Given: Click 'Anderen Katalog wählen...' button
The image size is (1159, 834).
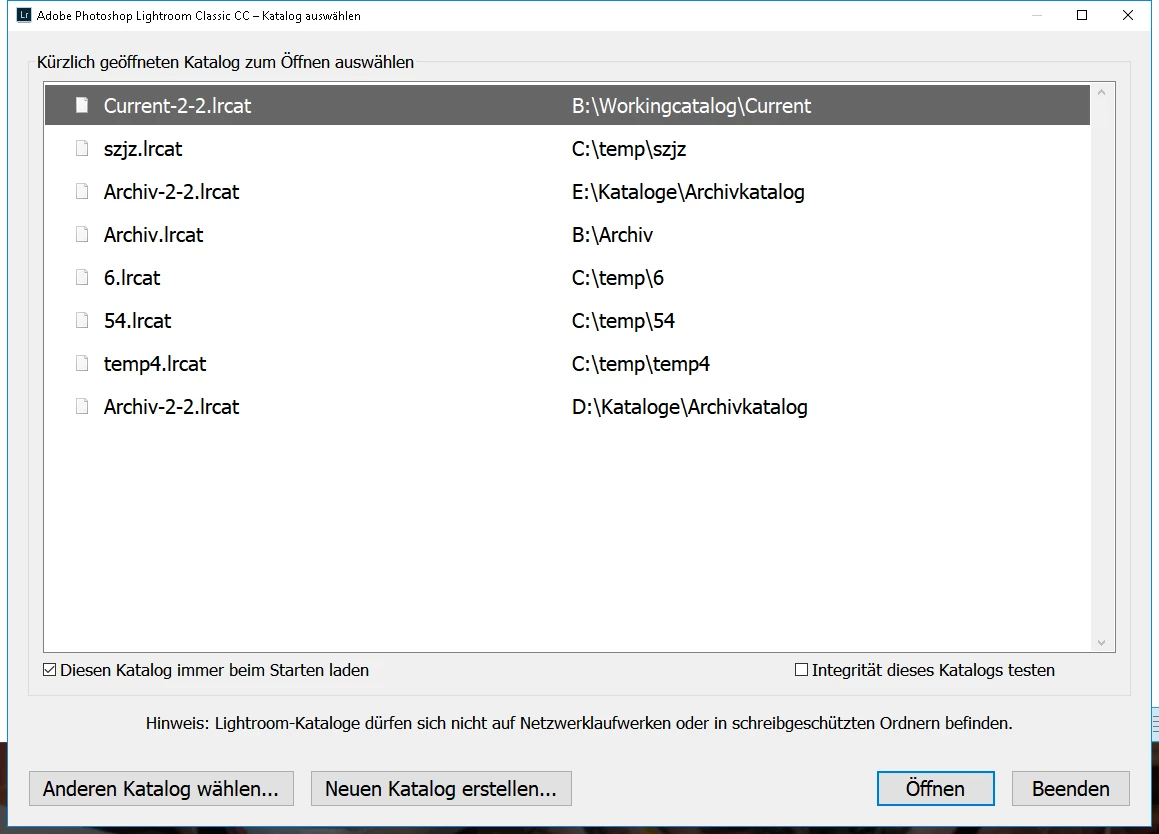Looking at the screenshot, I should (x=161, y=789).
